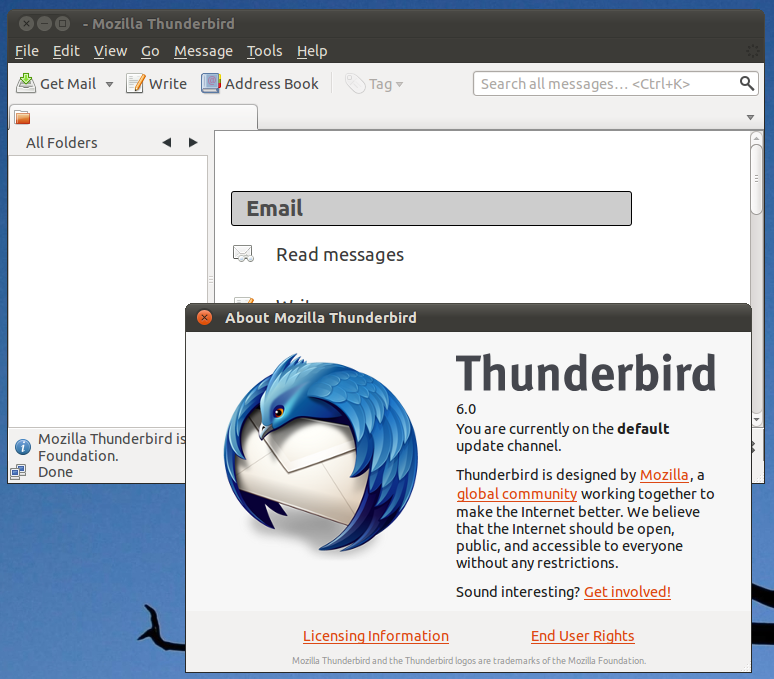Select the folder tab with orange icon

pos(133,117)
